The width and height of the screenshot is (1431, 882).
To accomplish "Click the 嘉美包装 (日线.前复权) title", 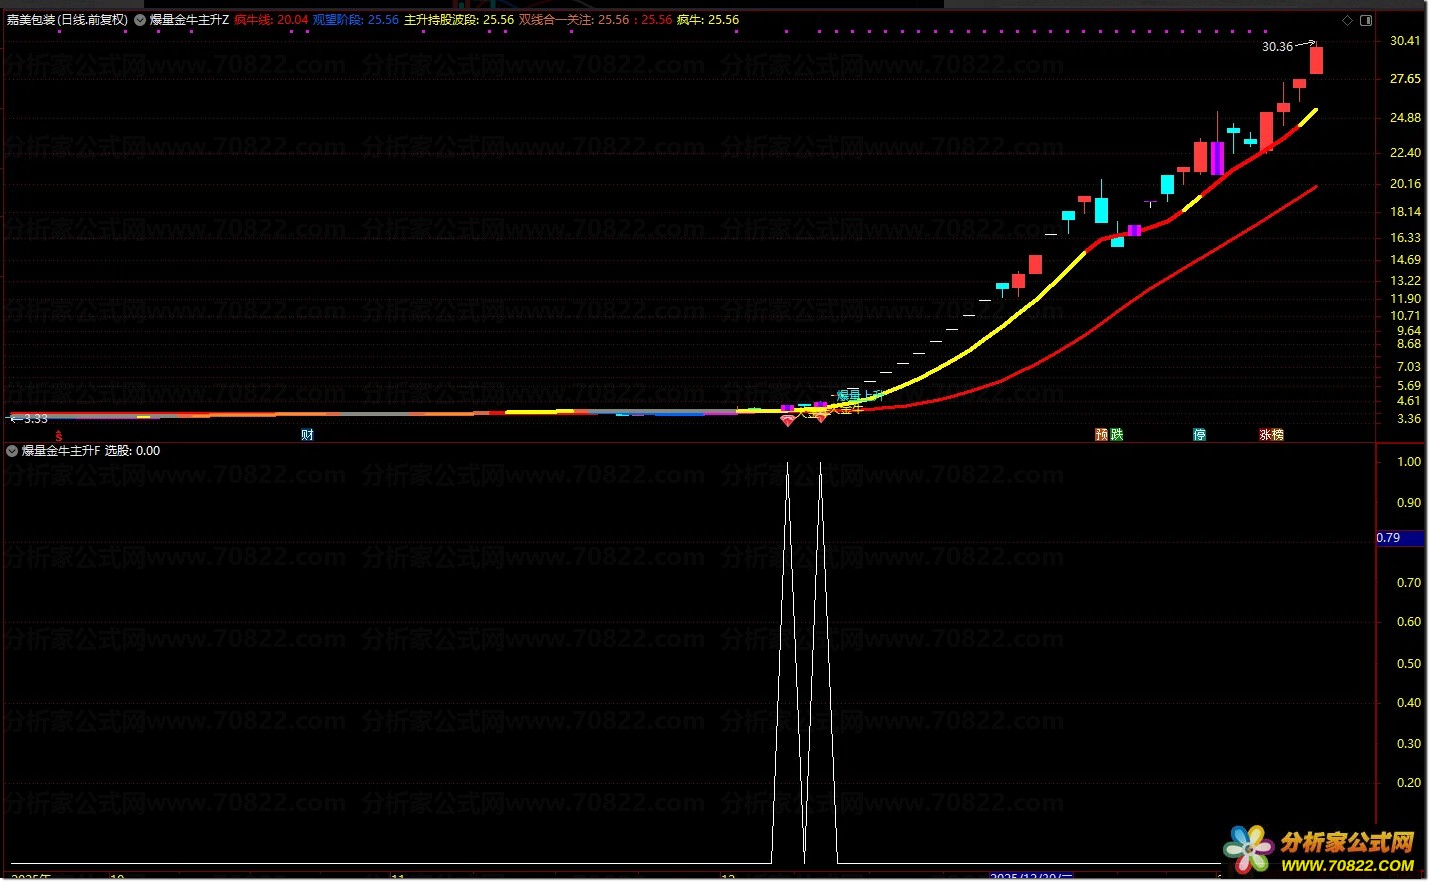I will pos(67,20).
